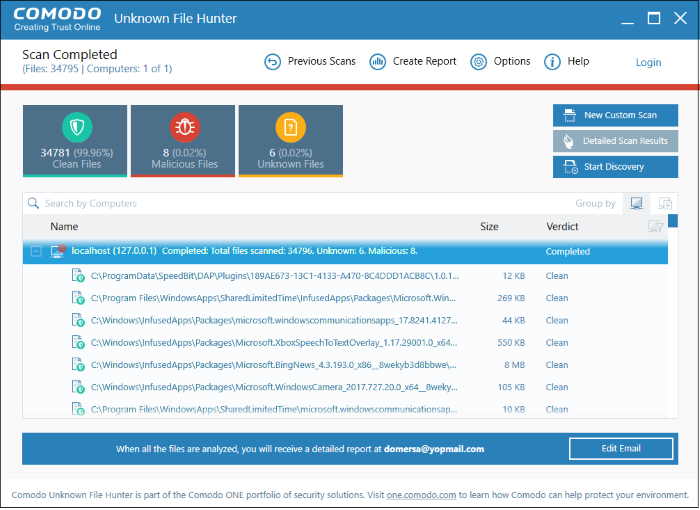Open the Login link
Image resolution: width=700 pixels, height=510 pixels.
648,63
